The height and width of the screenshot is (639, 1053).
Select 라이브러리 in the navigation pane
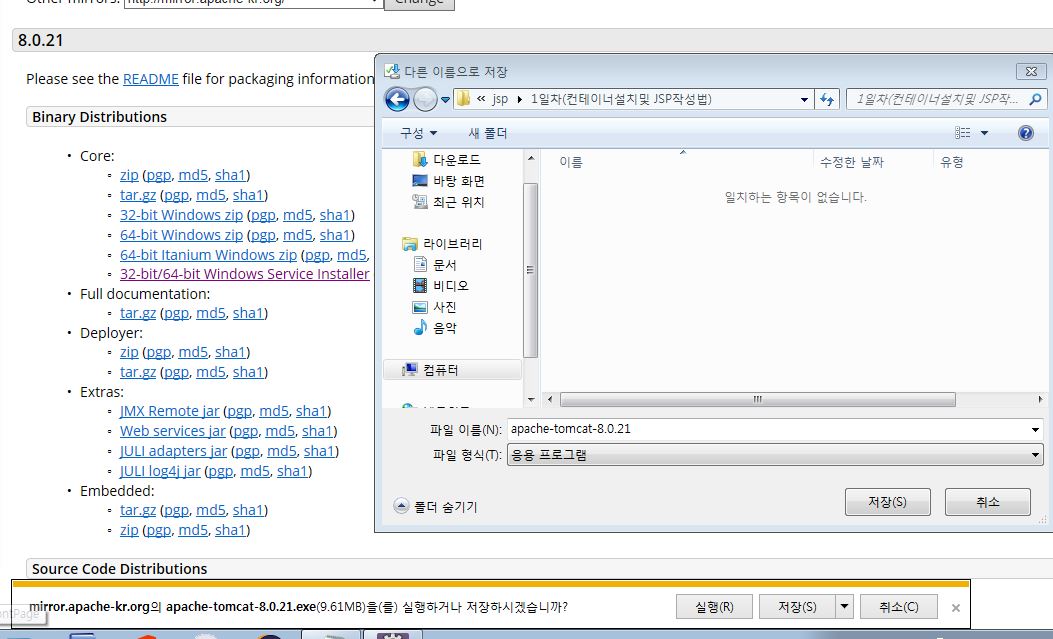pyautogui.click(x=442, y=244)
